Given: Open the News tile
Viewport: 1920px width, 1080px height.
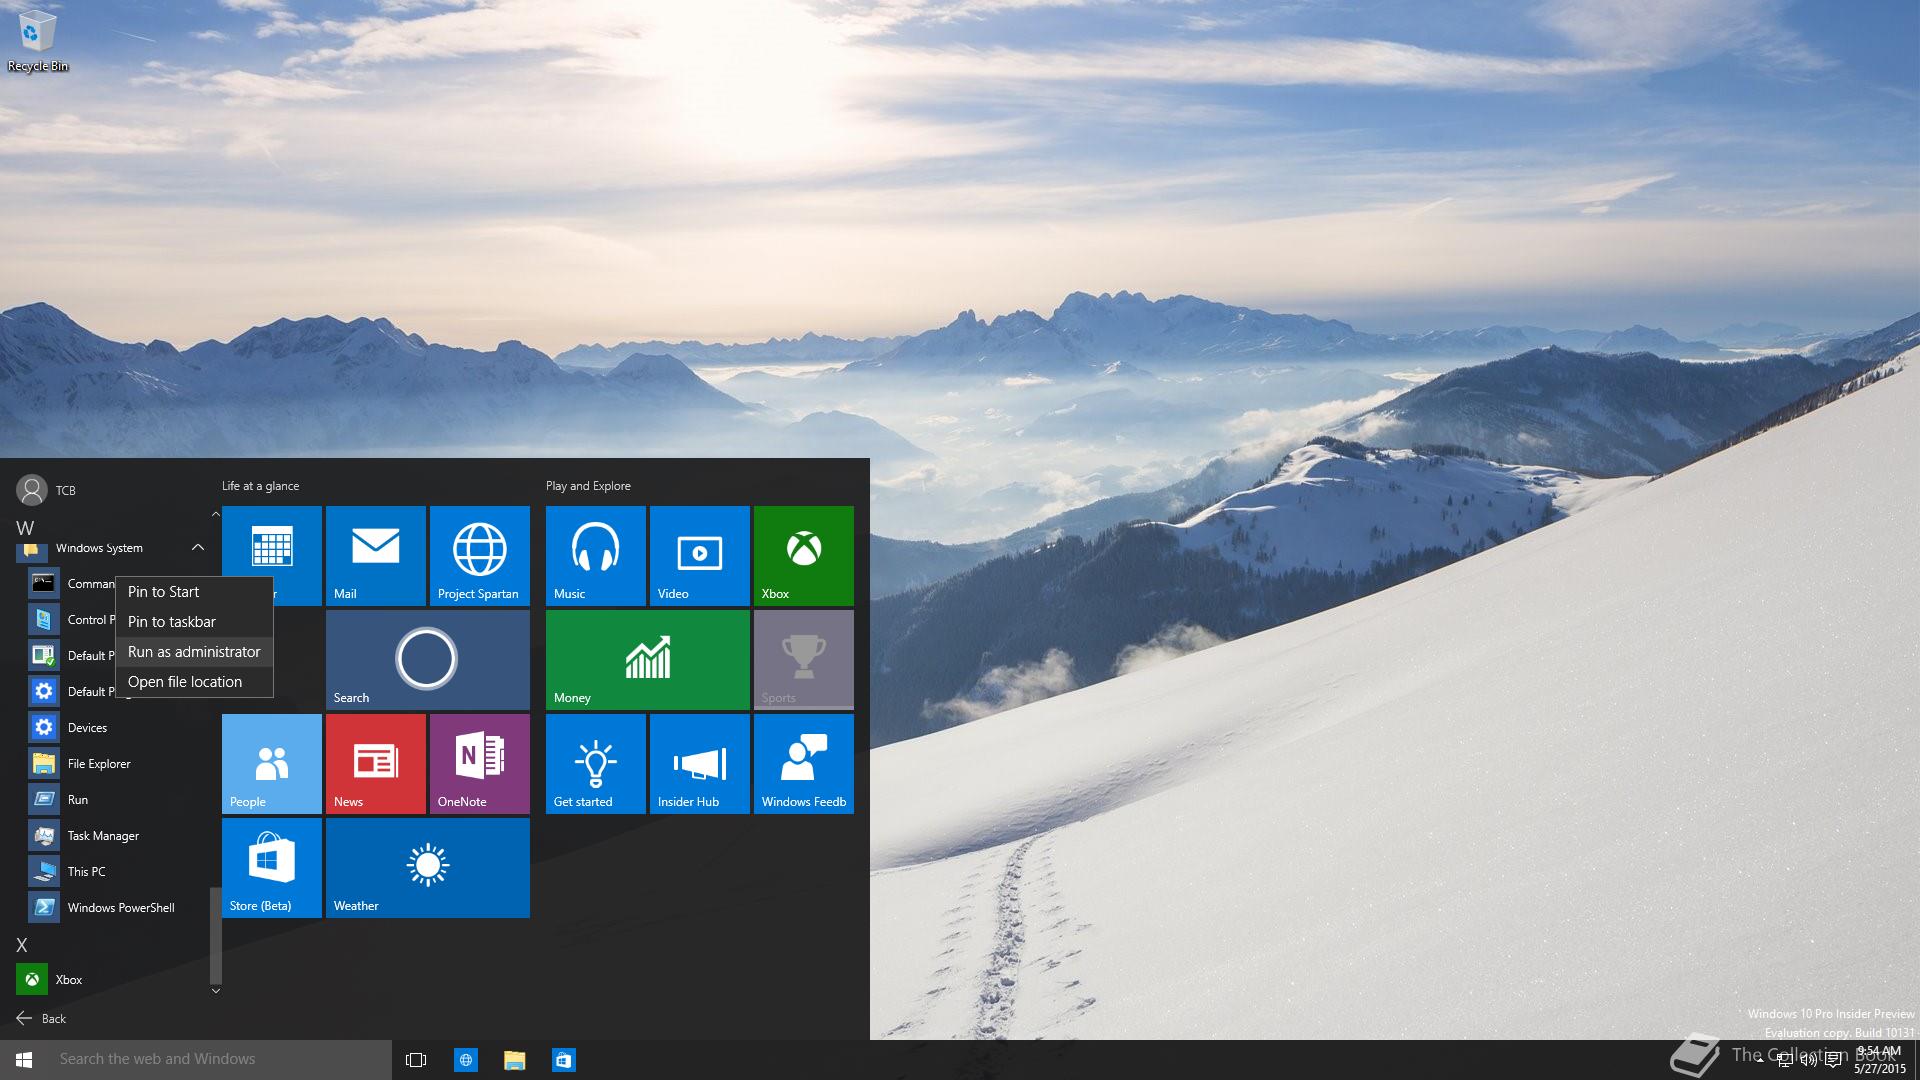Looking at the screenshot, I should click(376, 764).
